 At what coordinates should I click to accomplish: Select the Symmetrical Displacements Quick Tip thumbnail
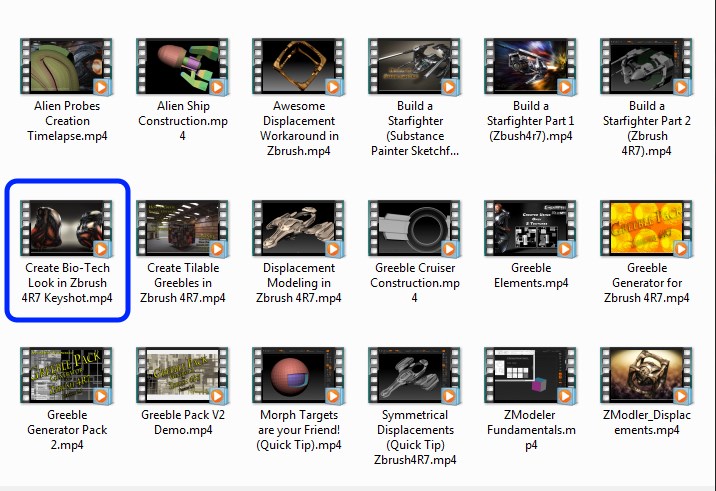[415, 375]
